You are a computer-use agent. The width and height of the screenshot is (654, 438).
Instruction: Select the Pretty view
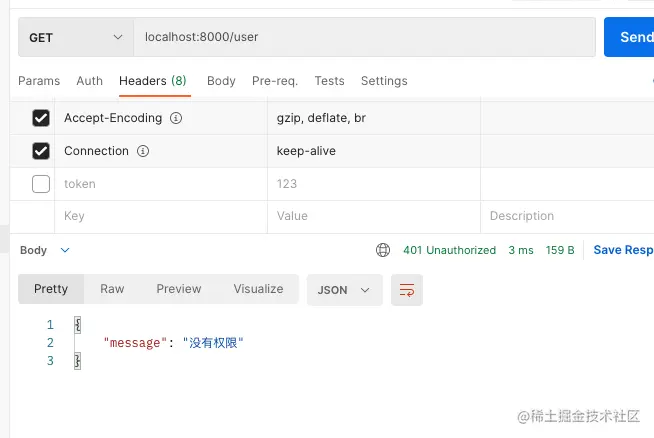pos(51,289)
